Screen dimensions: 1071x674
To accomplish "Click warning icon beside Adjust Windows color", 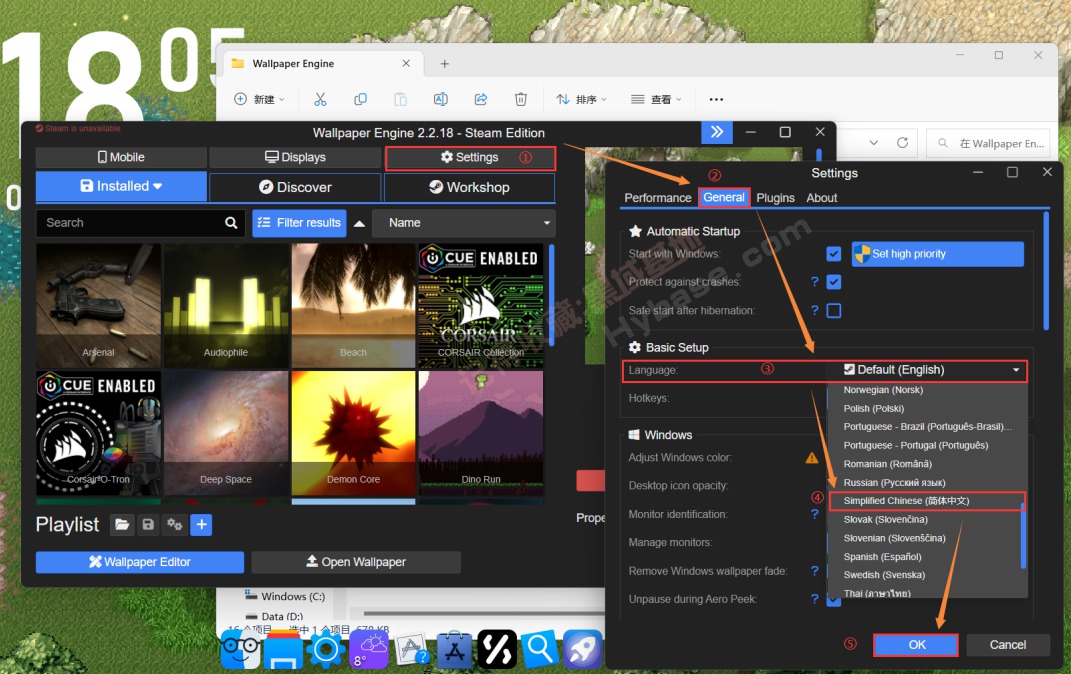I will click(x=811, y=458).
